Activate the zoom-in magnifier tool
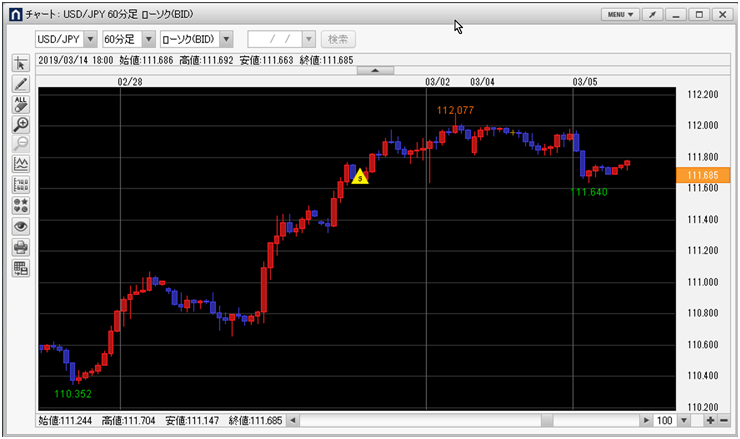The image size is (740, 439). [20, 125]
